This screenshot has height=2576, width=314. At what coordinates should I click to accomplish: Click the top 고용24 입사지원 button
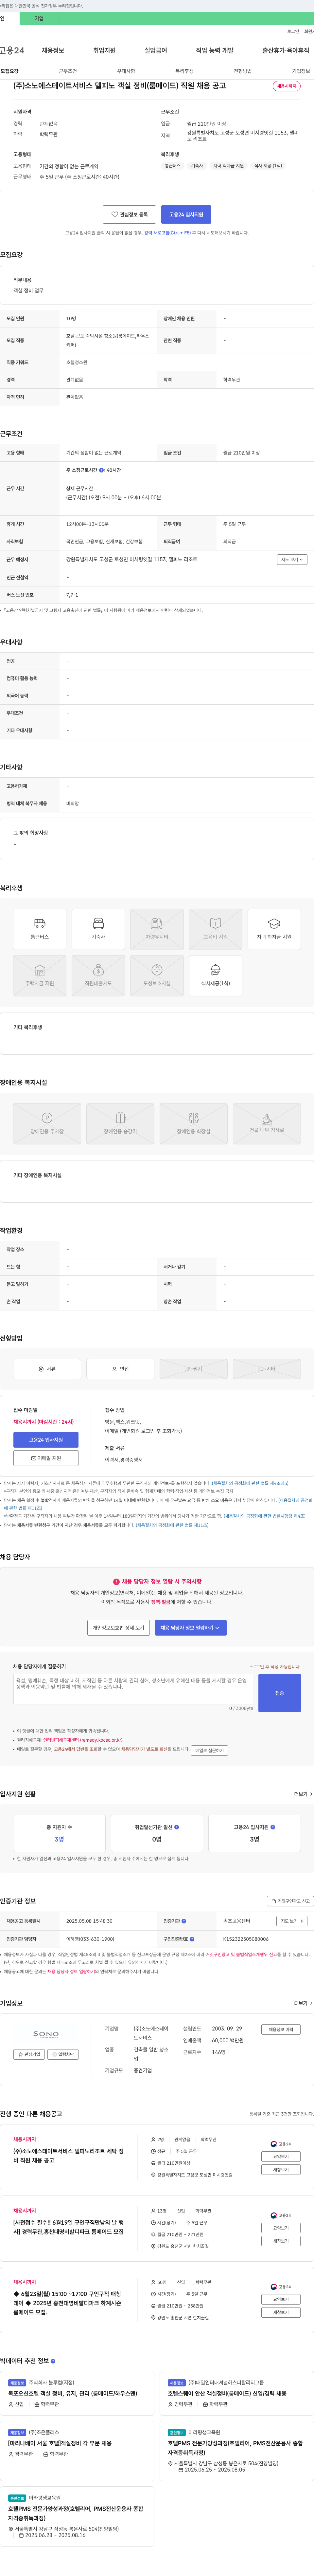(x=186, y=214)
